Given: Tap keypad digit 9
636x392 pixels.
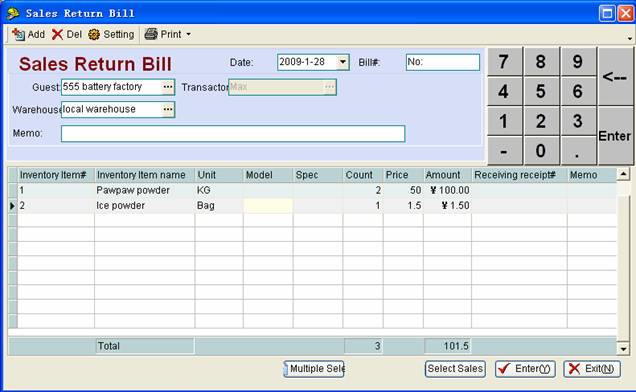Looking at the screenshot, I should 578,62.
